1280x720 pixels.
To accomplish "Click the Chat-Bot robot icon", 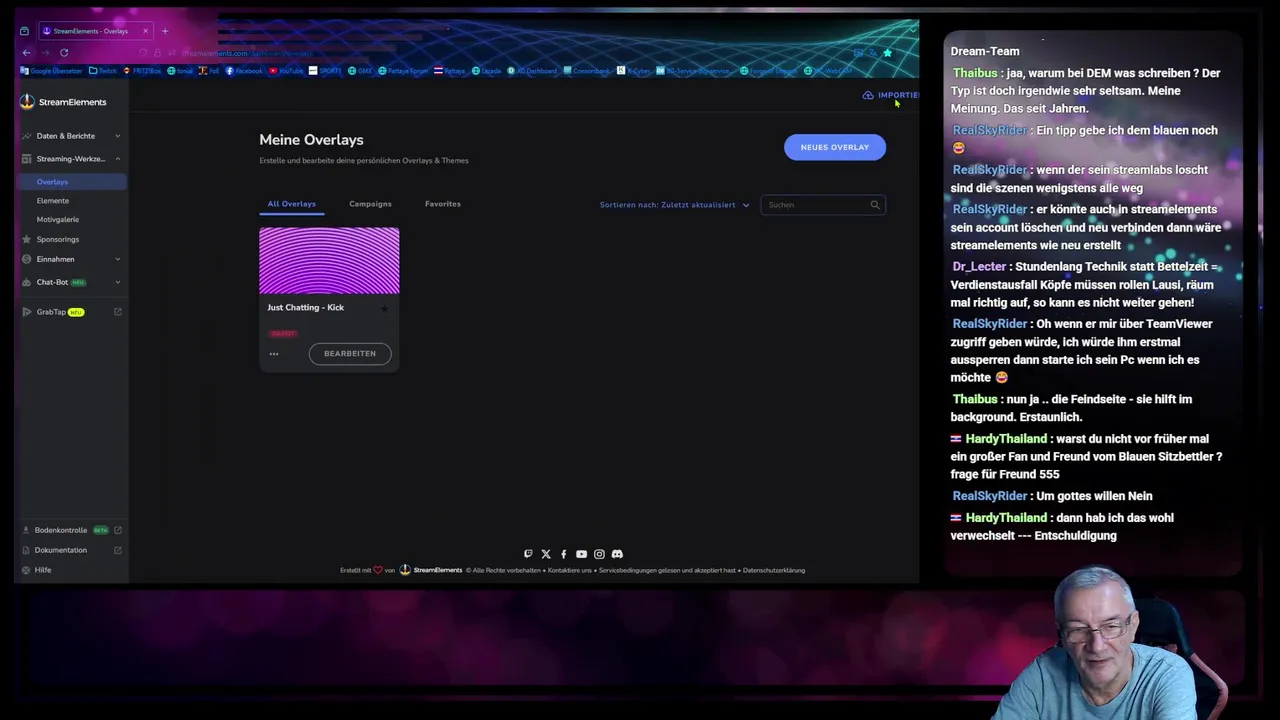I will coord(27,282).
